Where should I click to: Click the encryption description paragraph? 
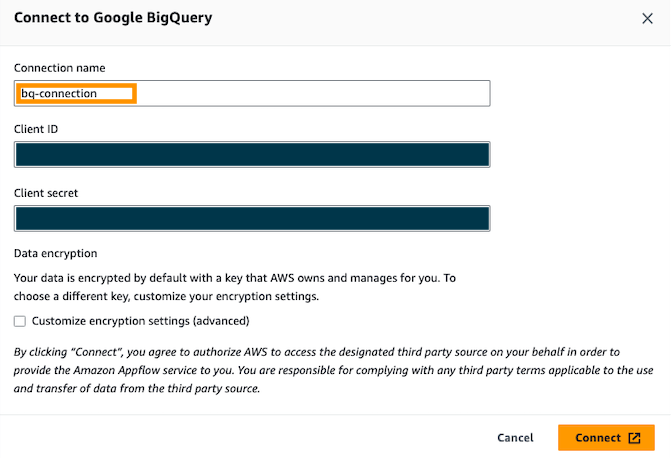click(234, 287)
